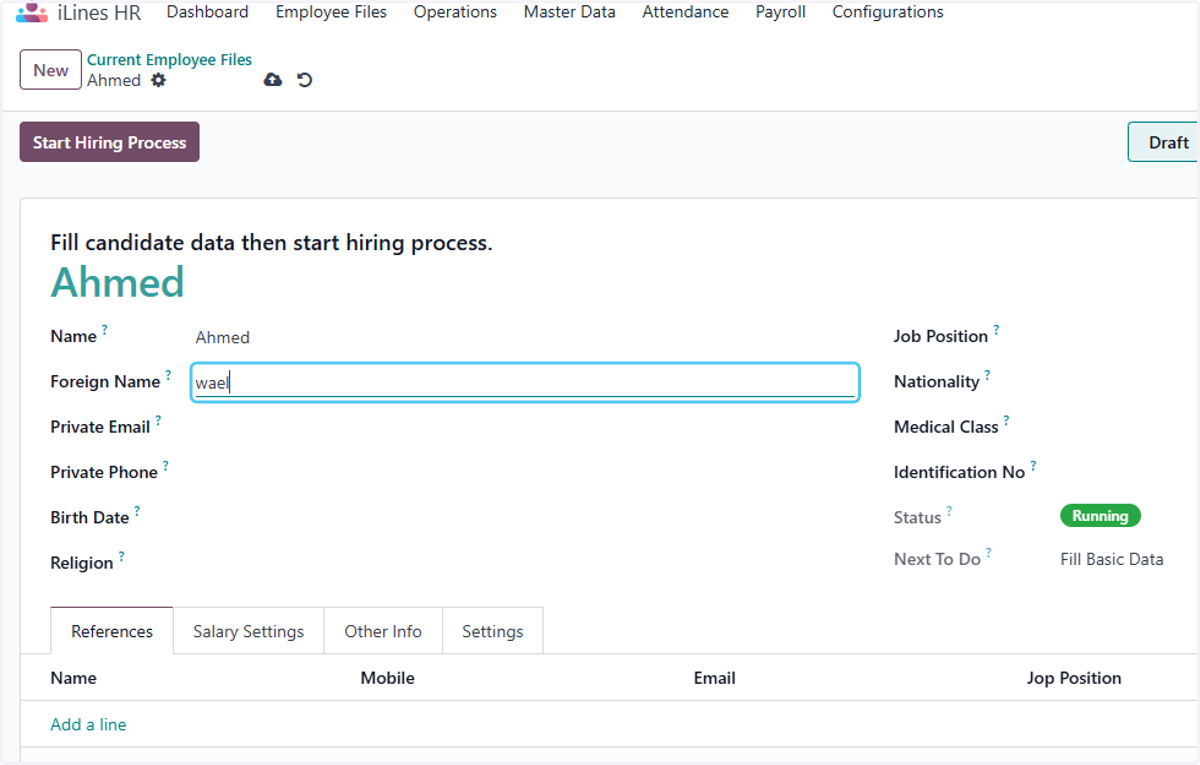Click the discard changes undo icon
Viewport: 1200px width, 765px height.
tap(305, 80)
